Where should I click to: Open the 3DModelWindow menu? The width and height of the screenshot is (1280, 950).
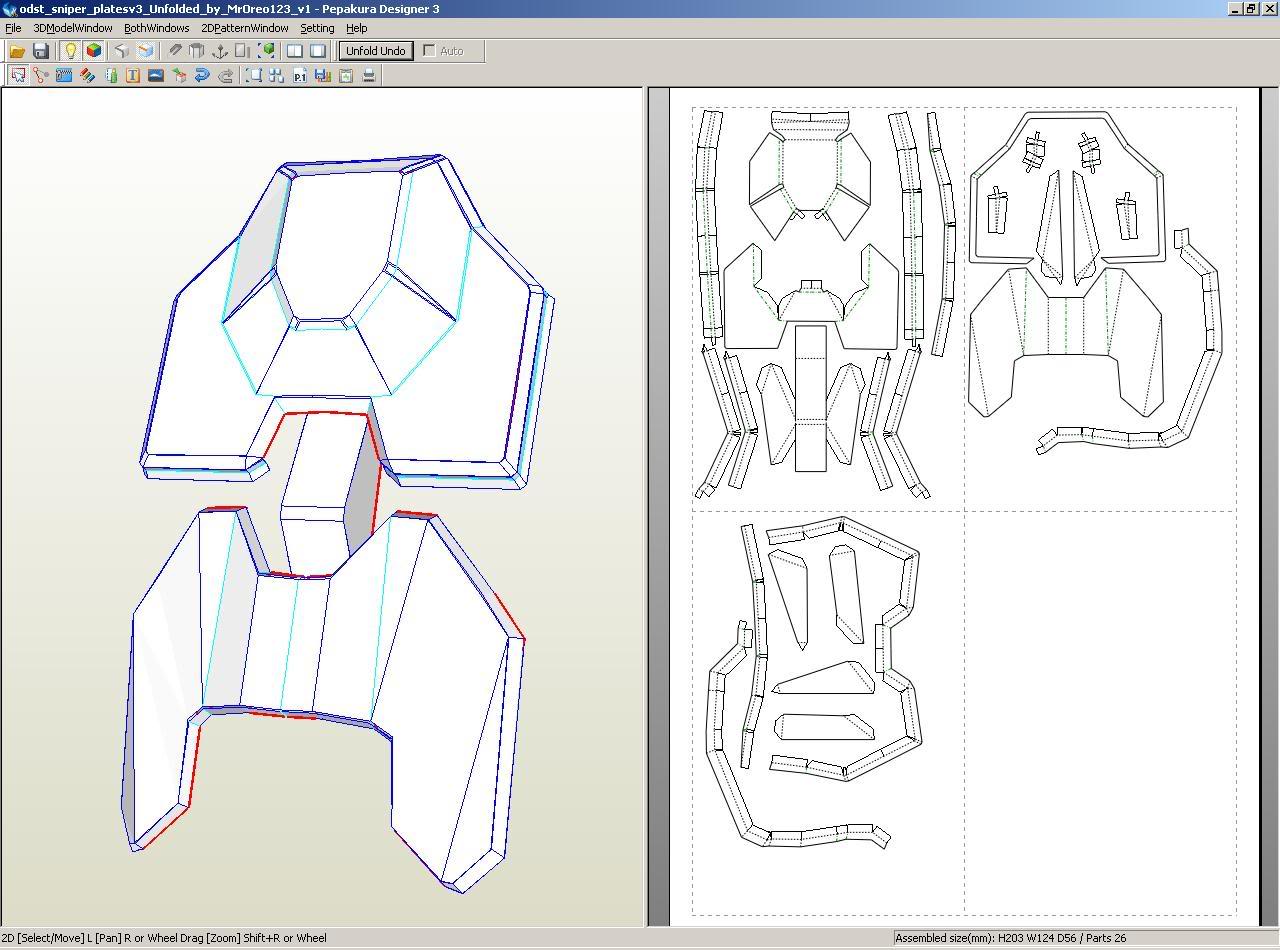point(73,28)
